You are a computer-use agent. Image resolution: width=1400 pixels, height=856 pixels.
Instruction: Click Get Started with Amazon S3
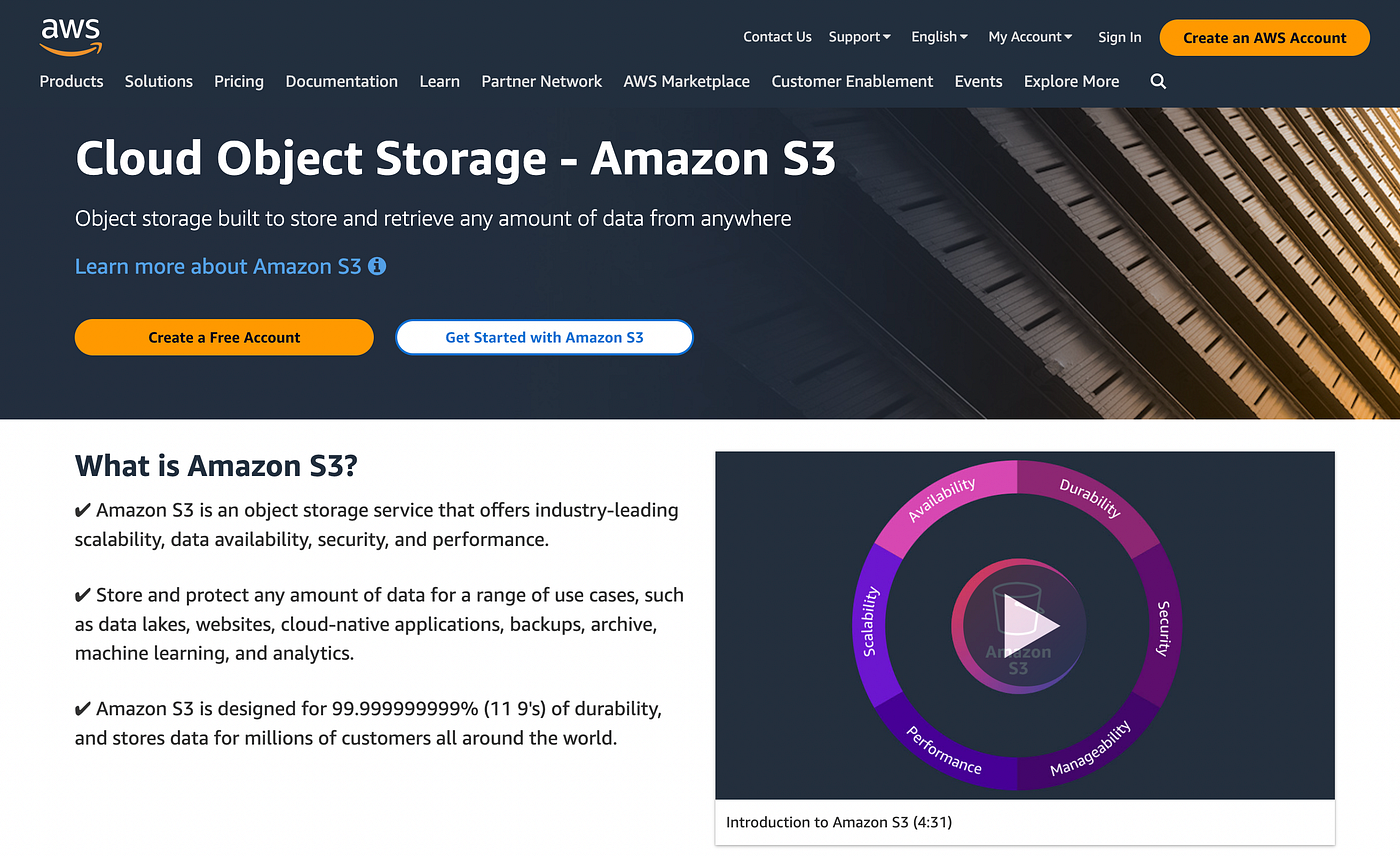(x=544, y=337)
